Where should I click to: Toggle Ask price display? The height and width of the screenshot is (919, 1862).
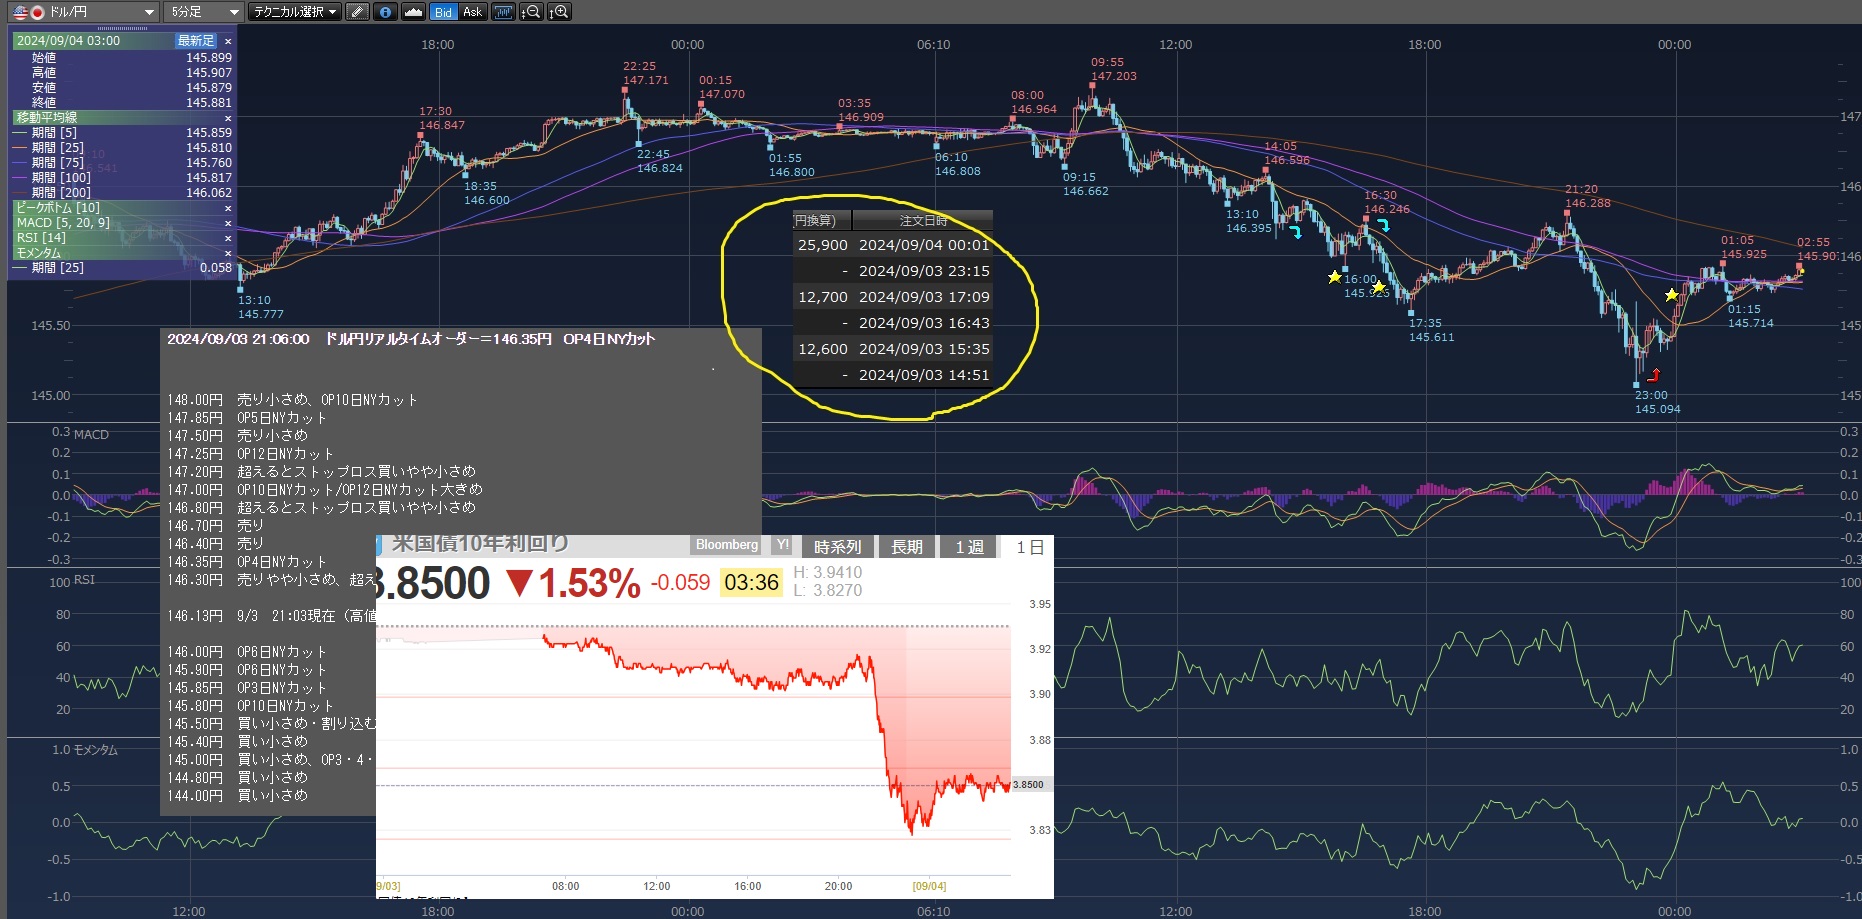click(x=472, y=12)
